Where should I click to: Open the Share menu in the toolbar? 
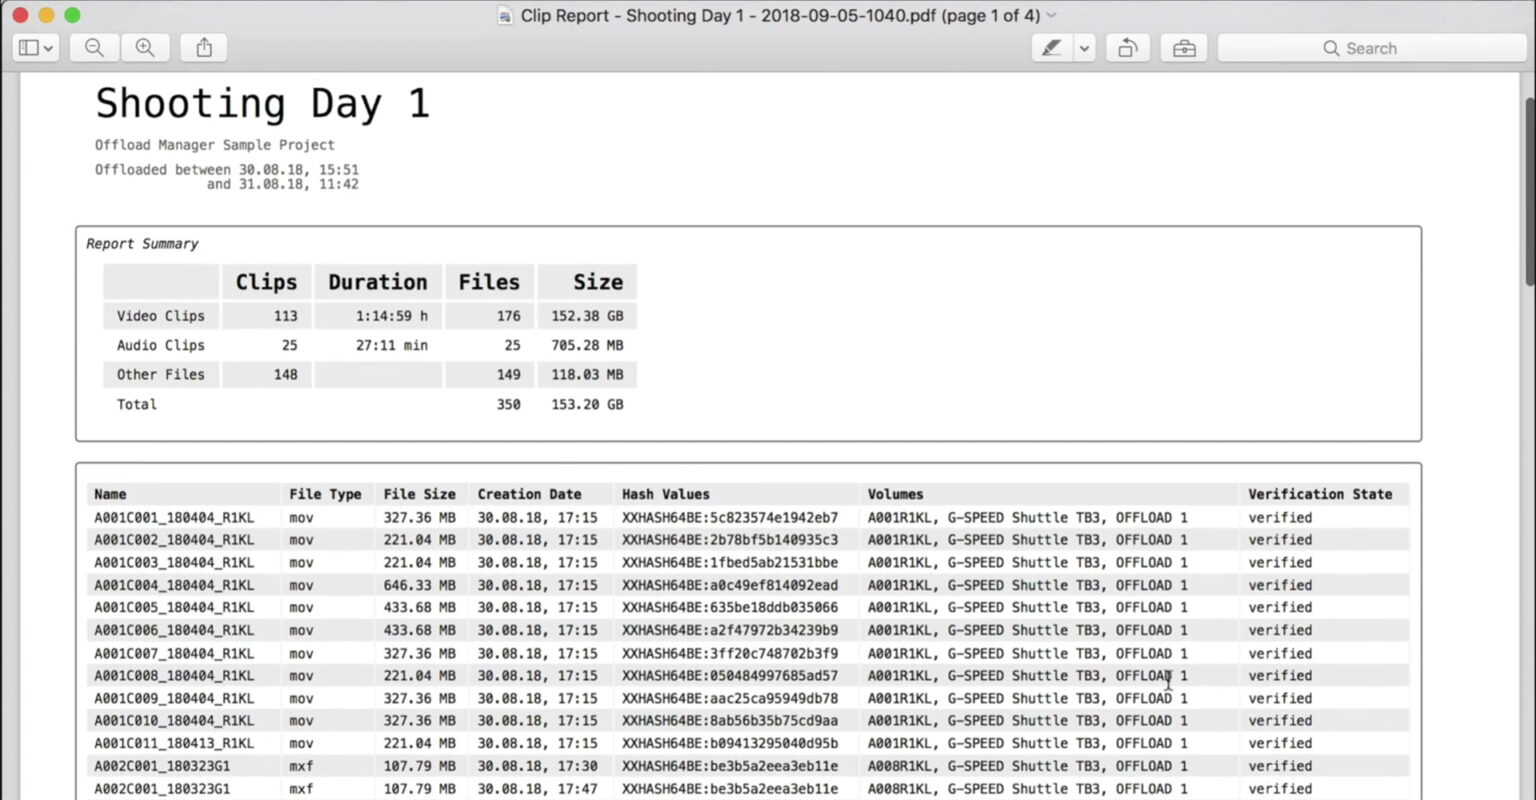tap(204, 48)
